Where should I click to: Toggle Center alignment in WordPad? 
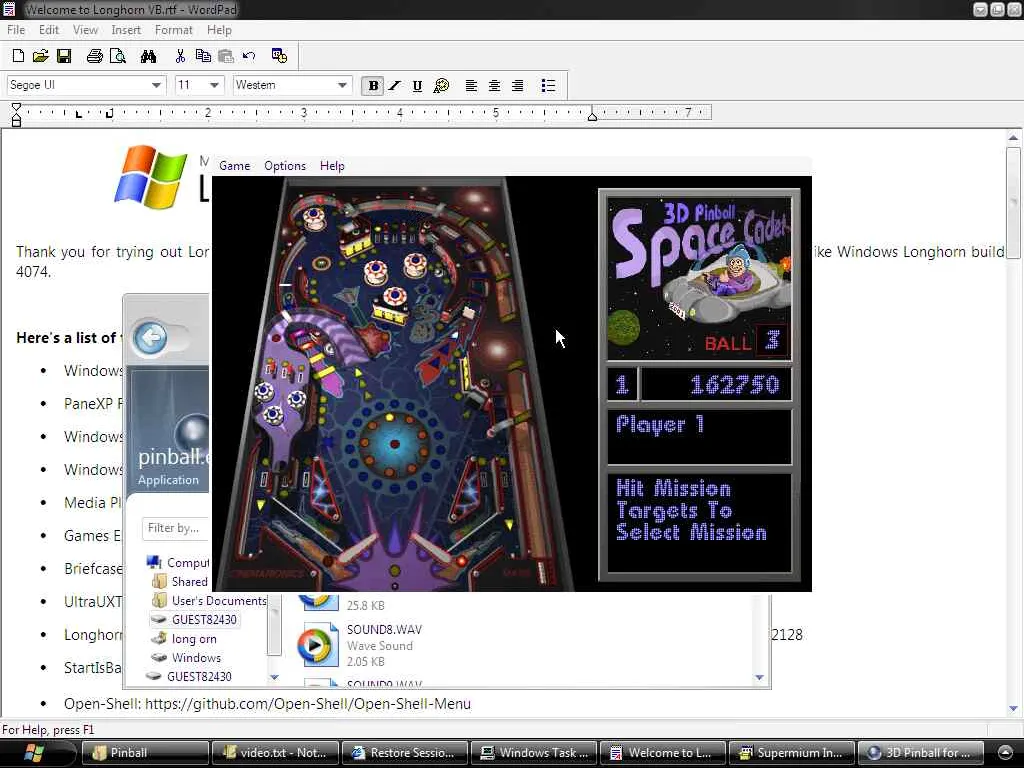(494, 86)
